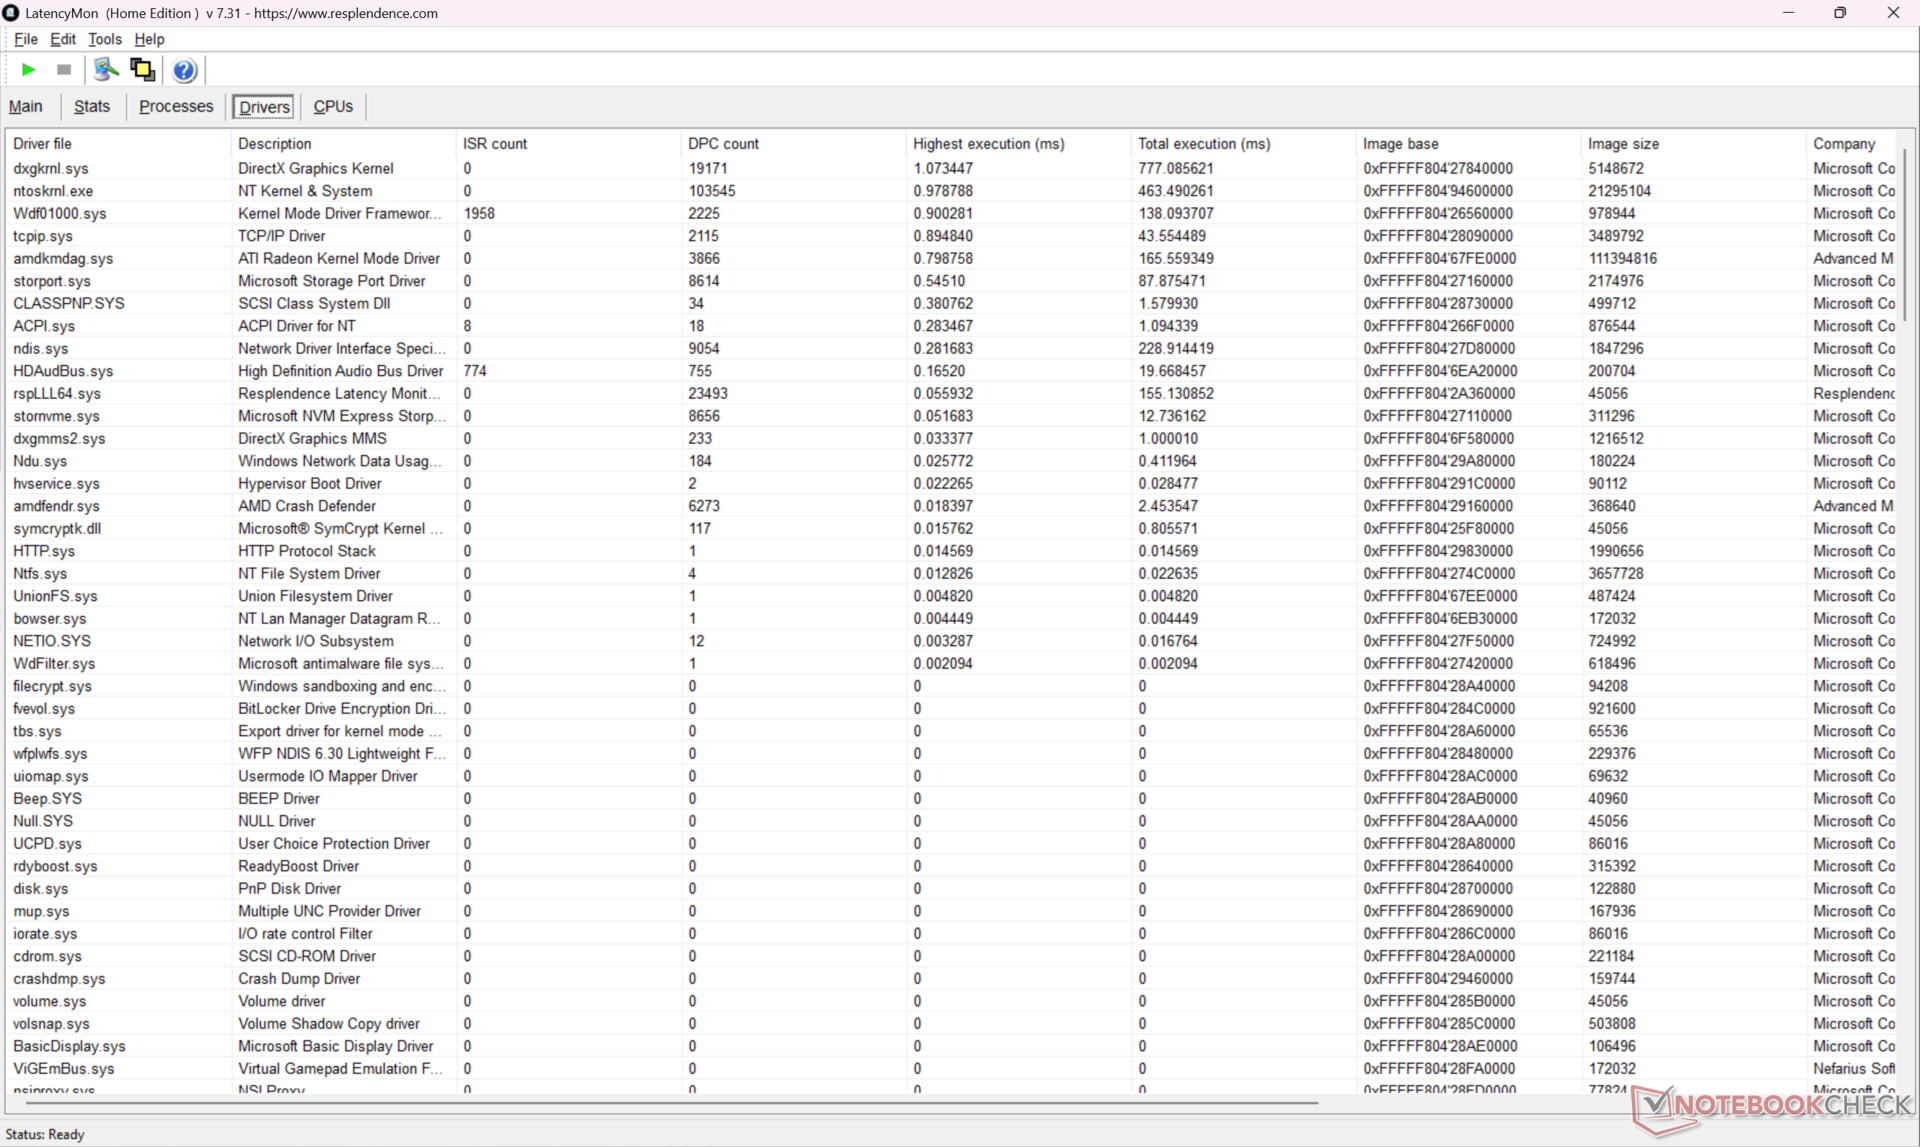
Task: Switch to the Processes tab
Action: click(x=176, y=106)
